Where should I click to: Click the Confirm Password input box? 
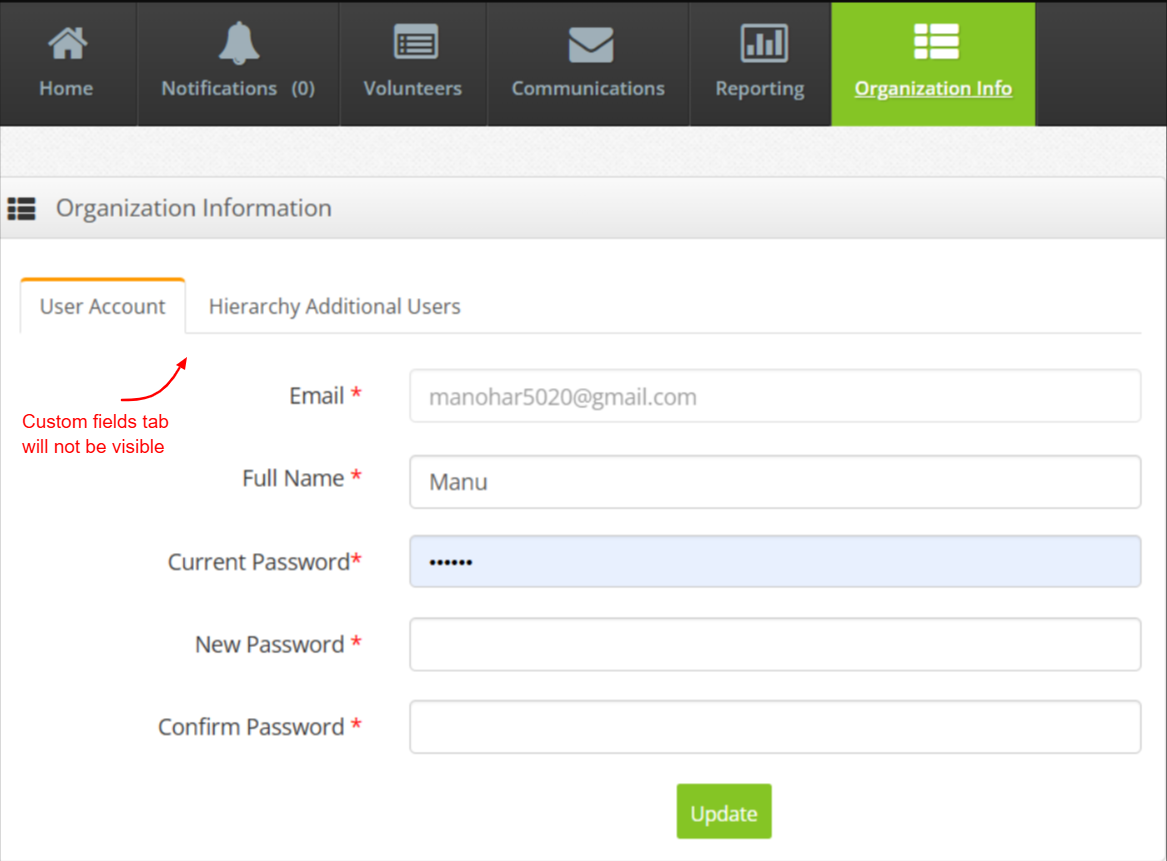tap(774, 727)
